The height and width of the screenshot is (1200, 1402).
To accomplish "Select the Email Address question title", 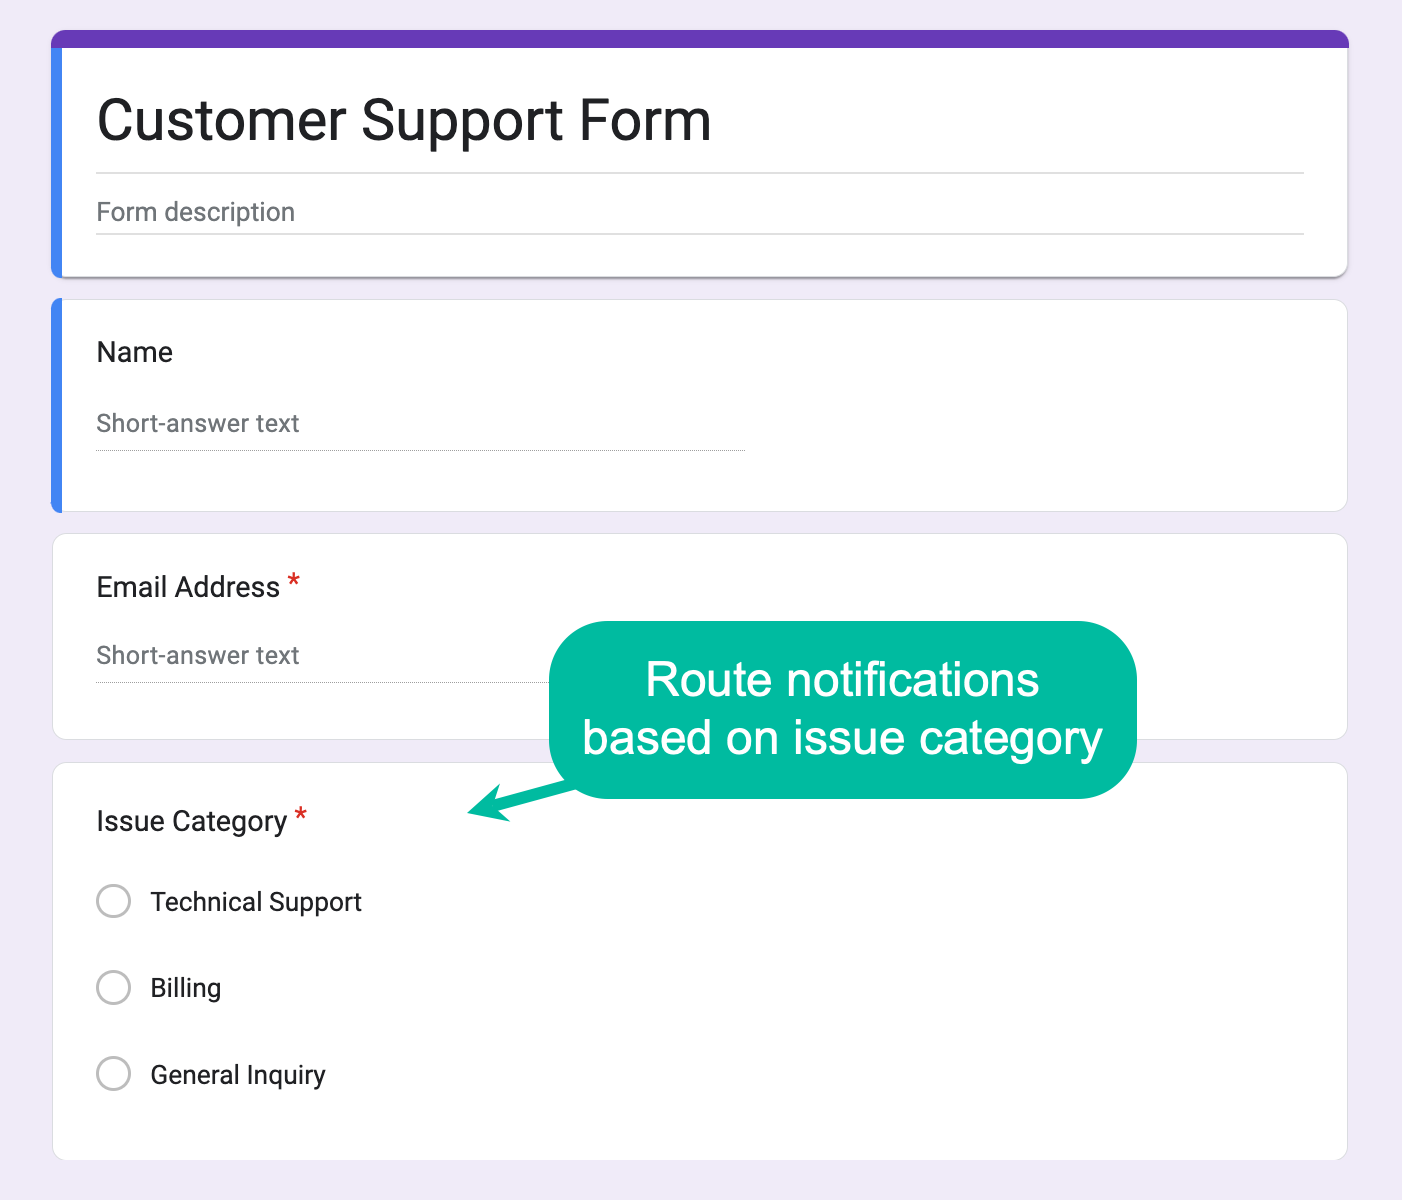I will 188,587.
